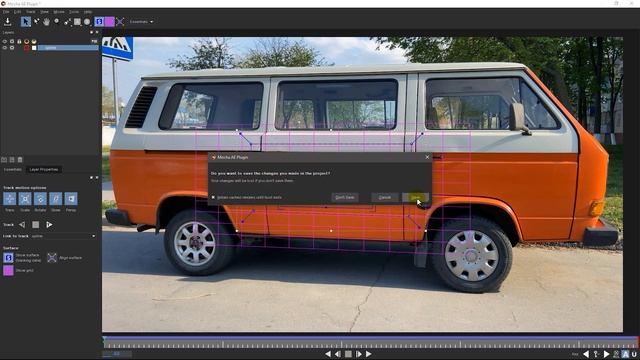Click the layer header eye column icon
This screenshot has width=640, height=360.
[x=4, y=42]
